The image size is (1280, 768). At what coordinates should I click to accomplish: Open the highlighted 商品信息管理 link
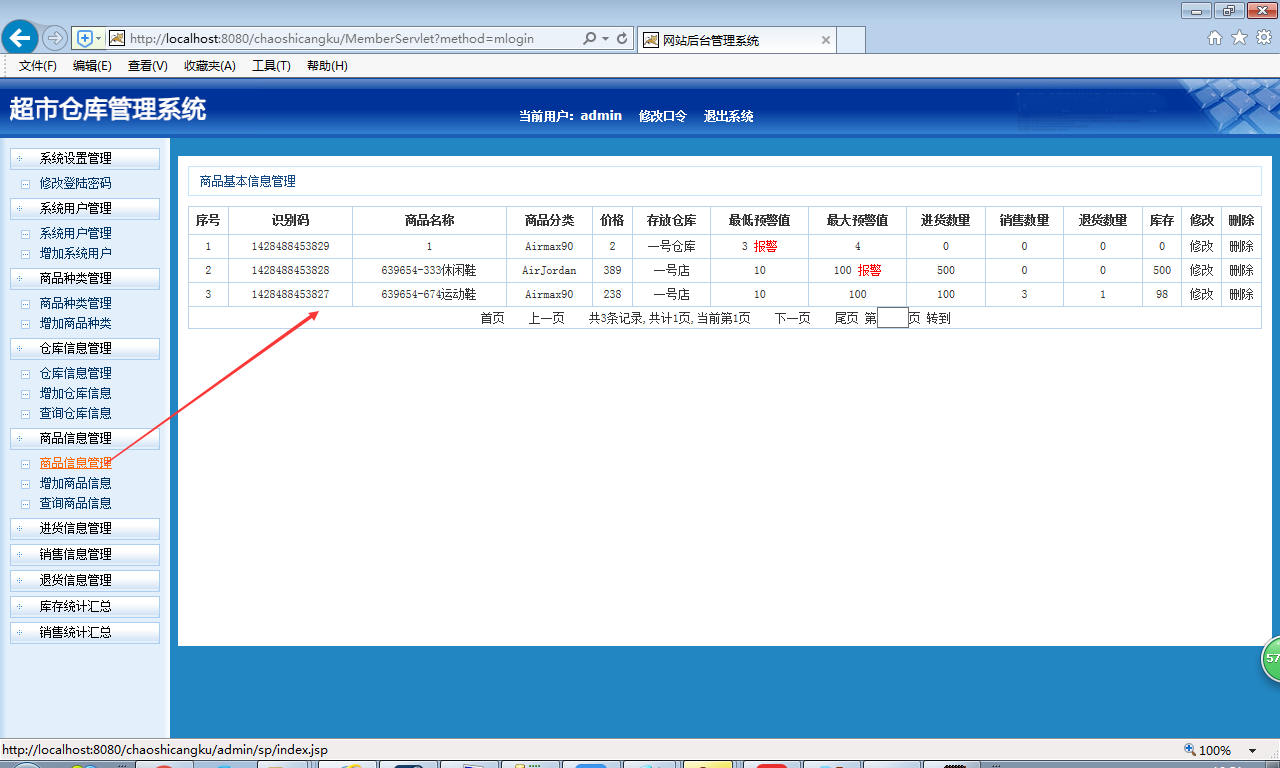click(75, 464)
